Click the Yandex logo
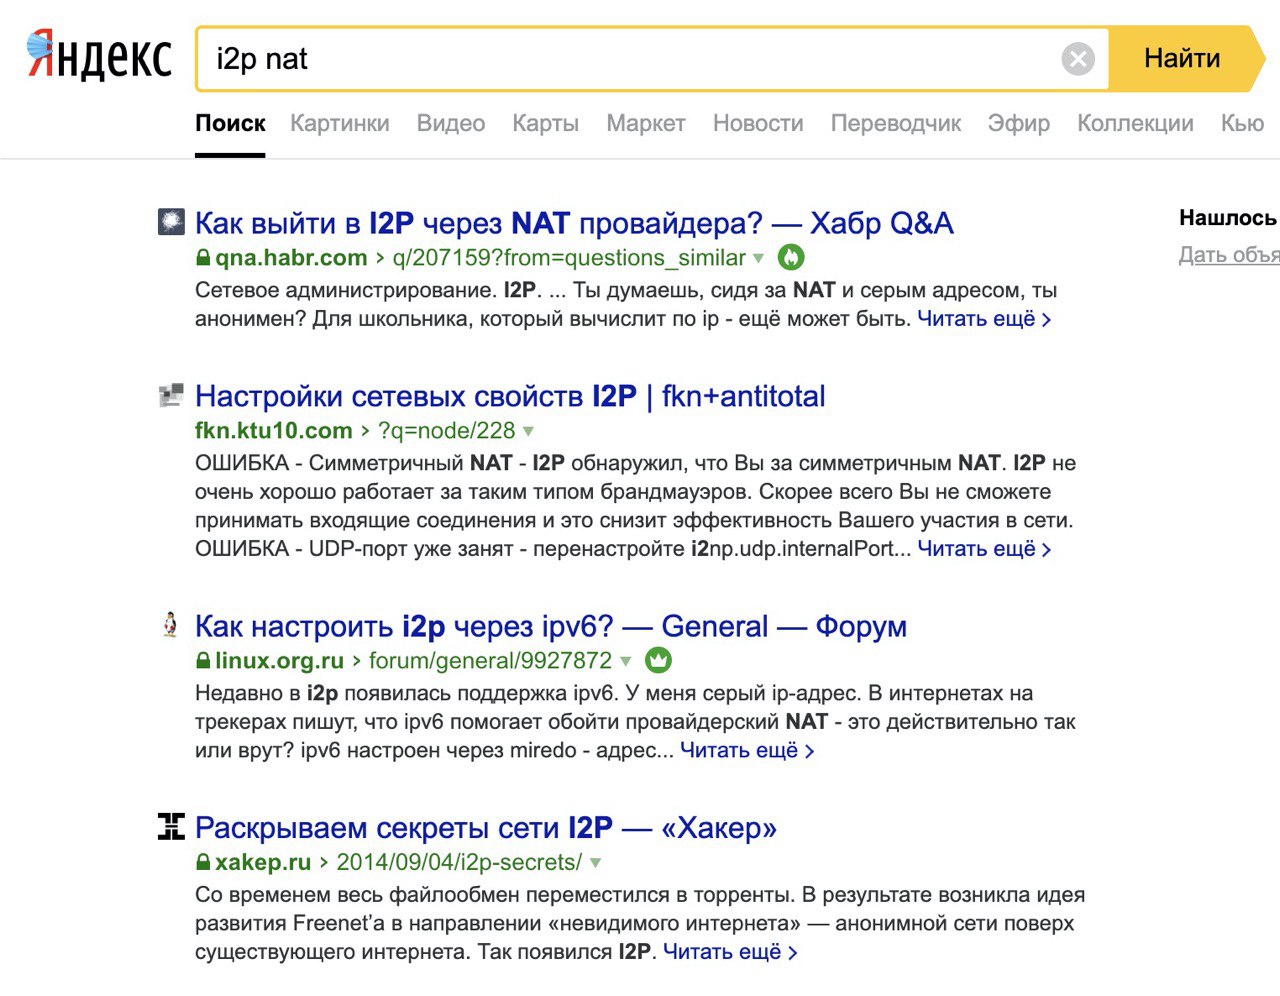The width and height of the screenshot is (1280, 996). tap(99, 56)
